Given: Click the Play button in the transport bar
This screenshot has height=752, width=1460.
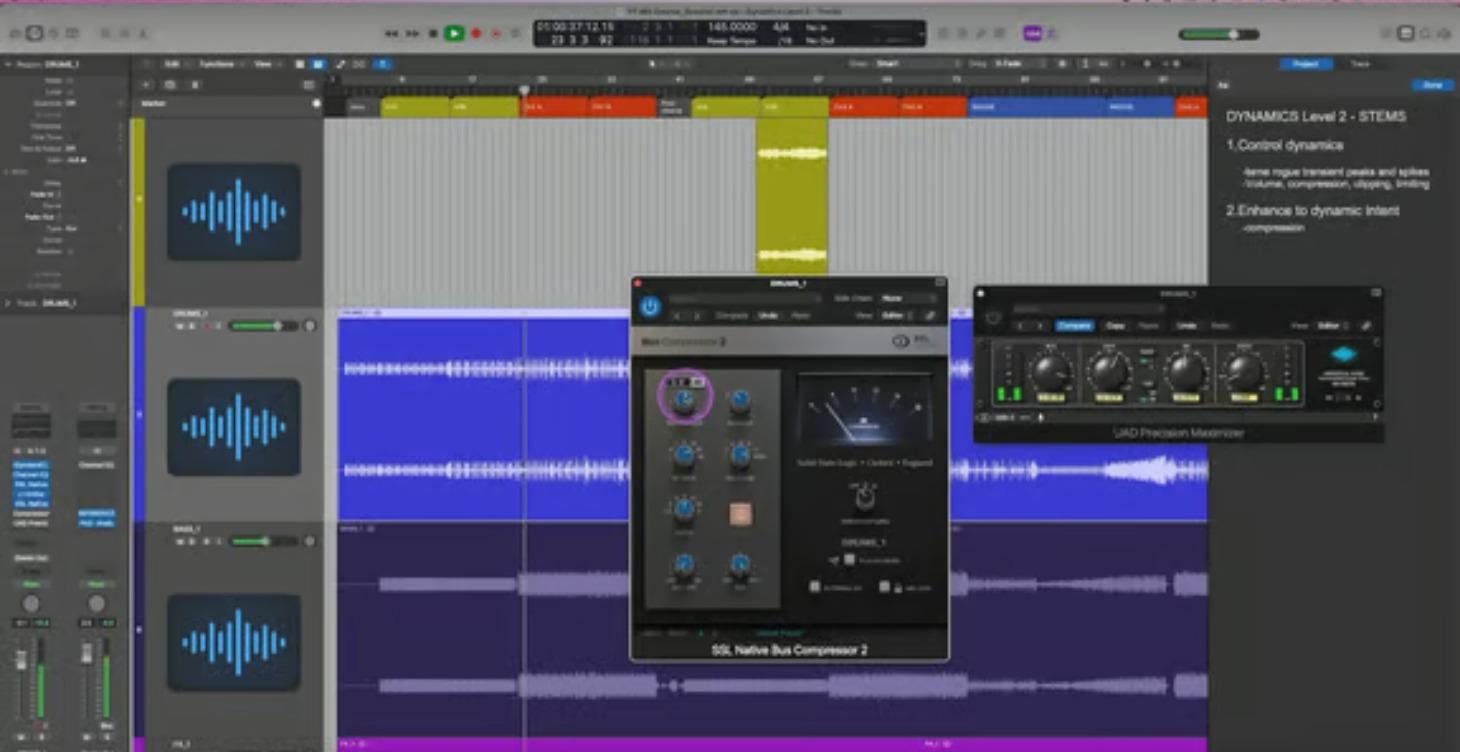Looking at the screenshot, I should [x=455, y=31].
